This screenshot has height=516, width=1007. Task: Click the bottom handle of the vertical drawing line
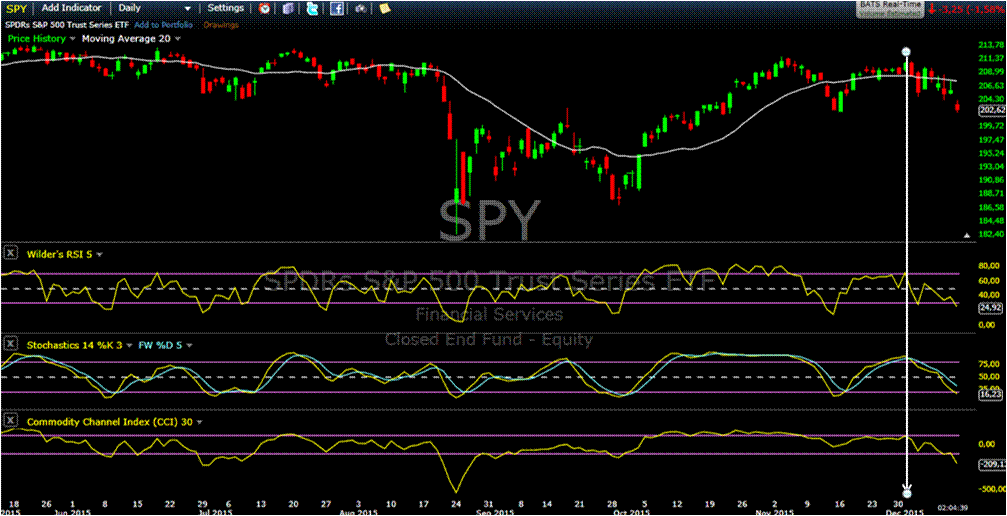(x=906, y=494)
